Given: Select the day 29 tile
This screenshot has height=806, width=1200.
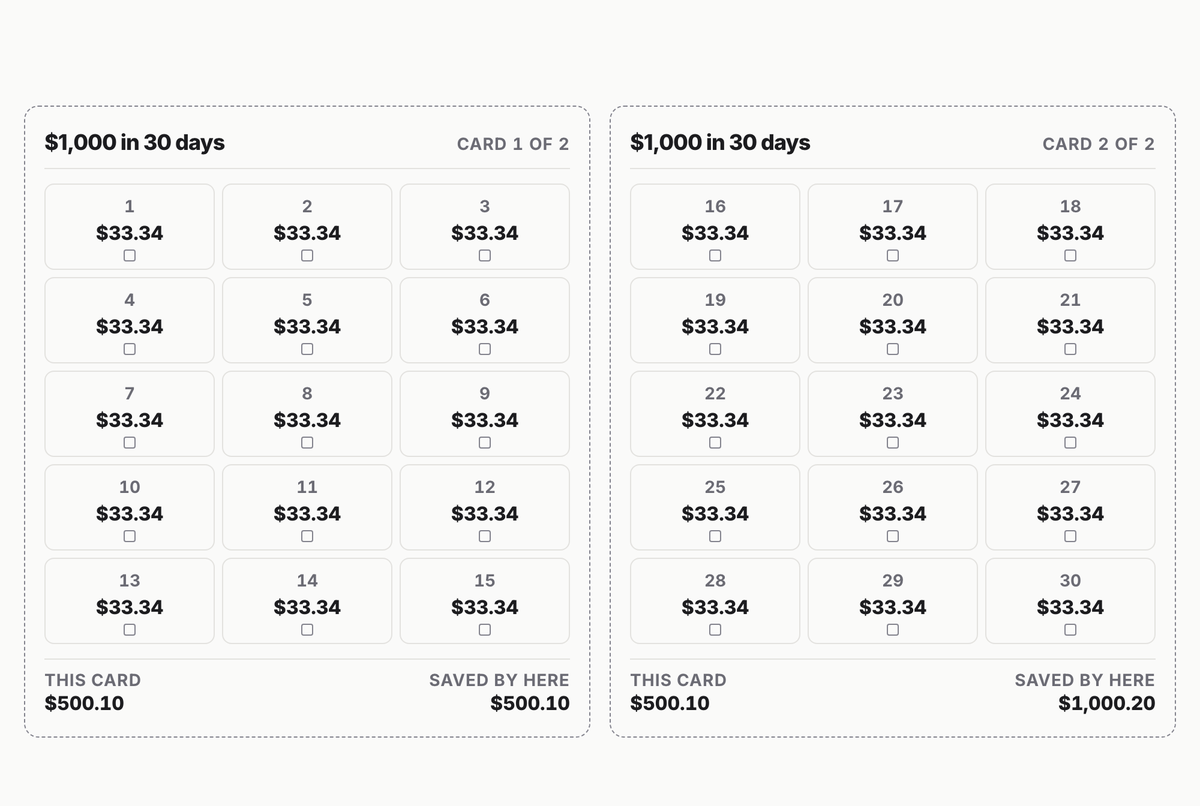Looking at the screenshot, I should pos(893,600).
